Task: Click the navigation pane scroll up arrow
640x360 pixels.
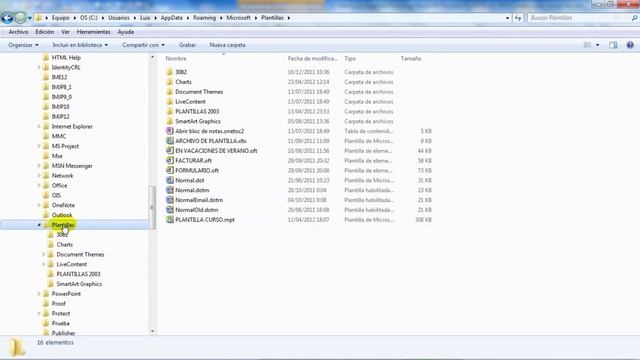Action: click(153, 57)
